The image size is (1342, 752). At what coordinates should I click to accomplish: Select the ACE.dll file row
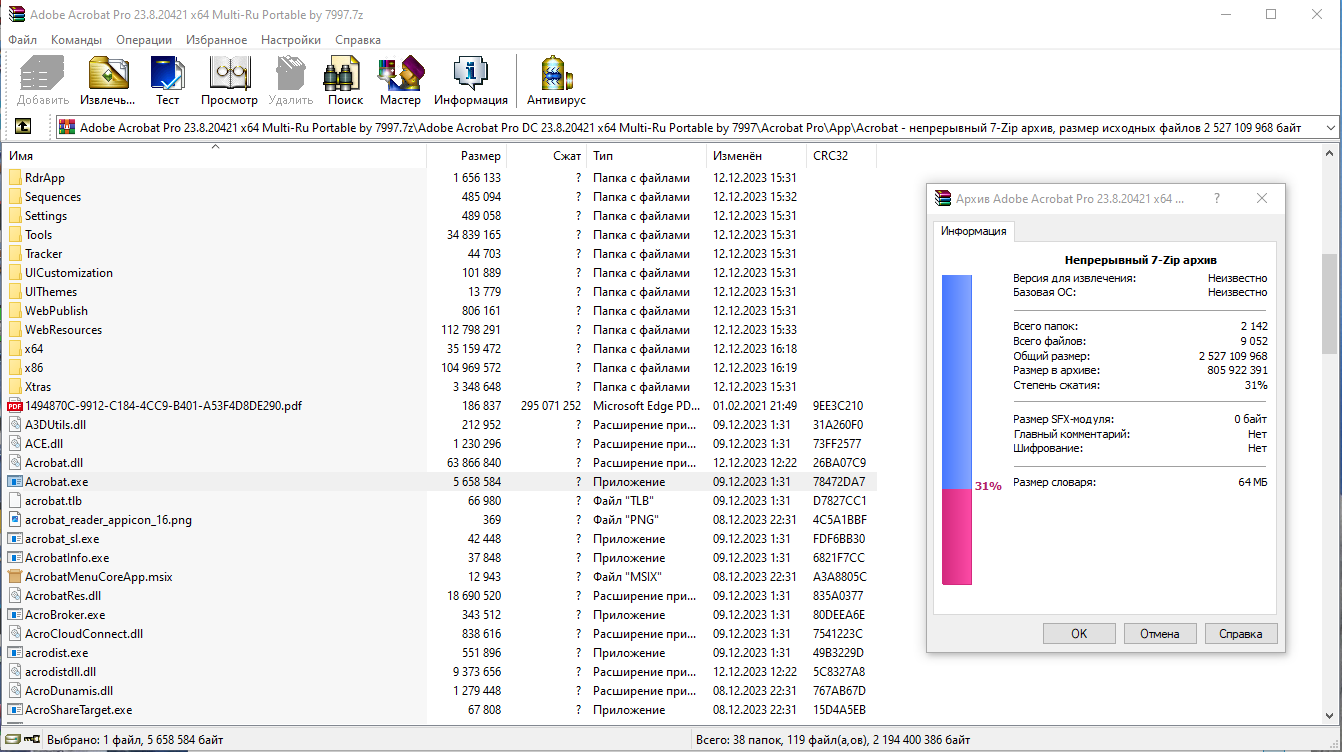tap(440, 444)
